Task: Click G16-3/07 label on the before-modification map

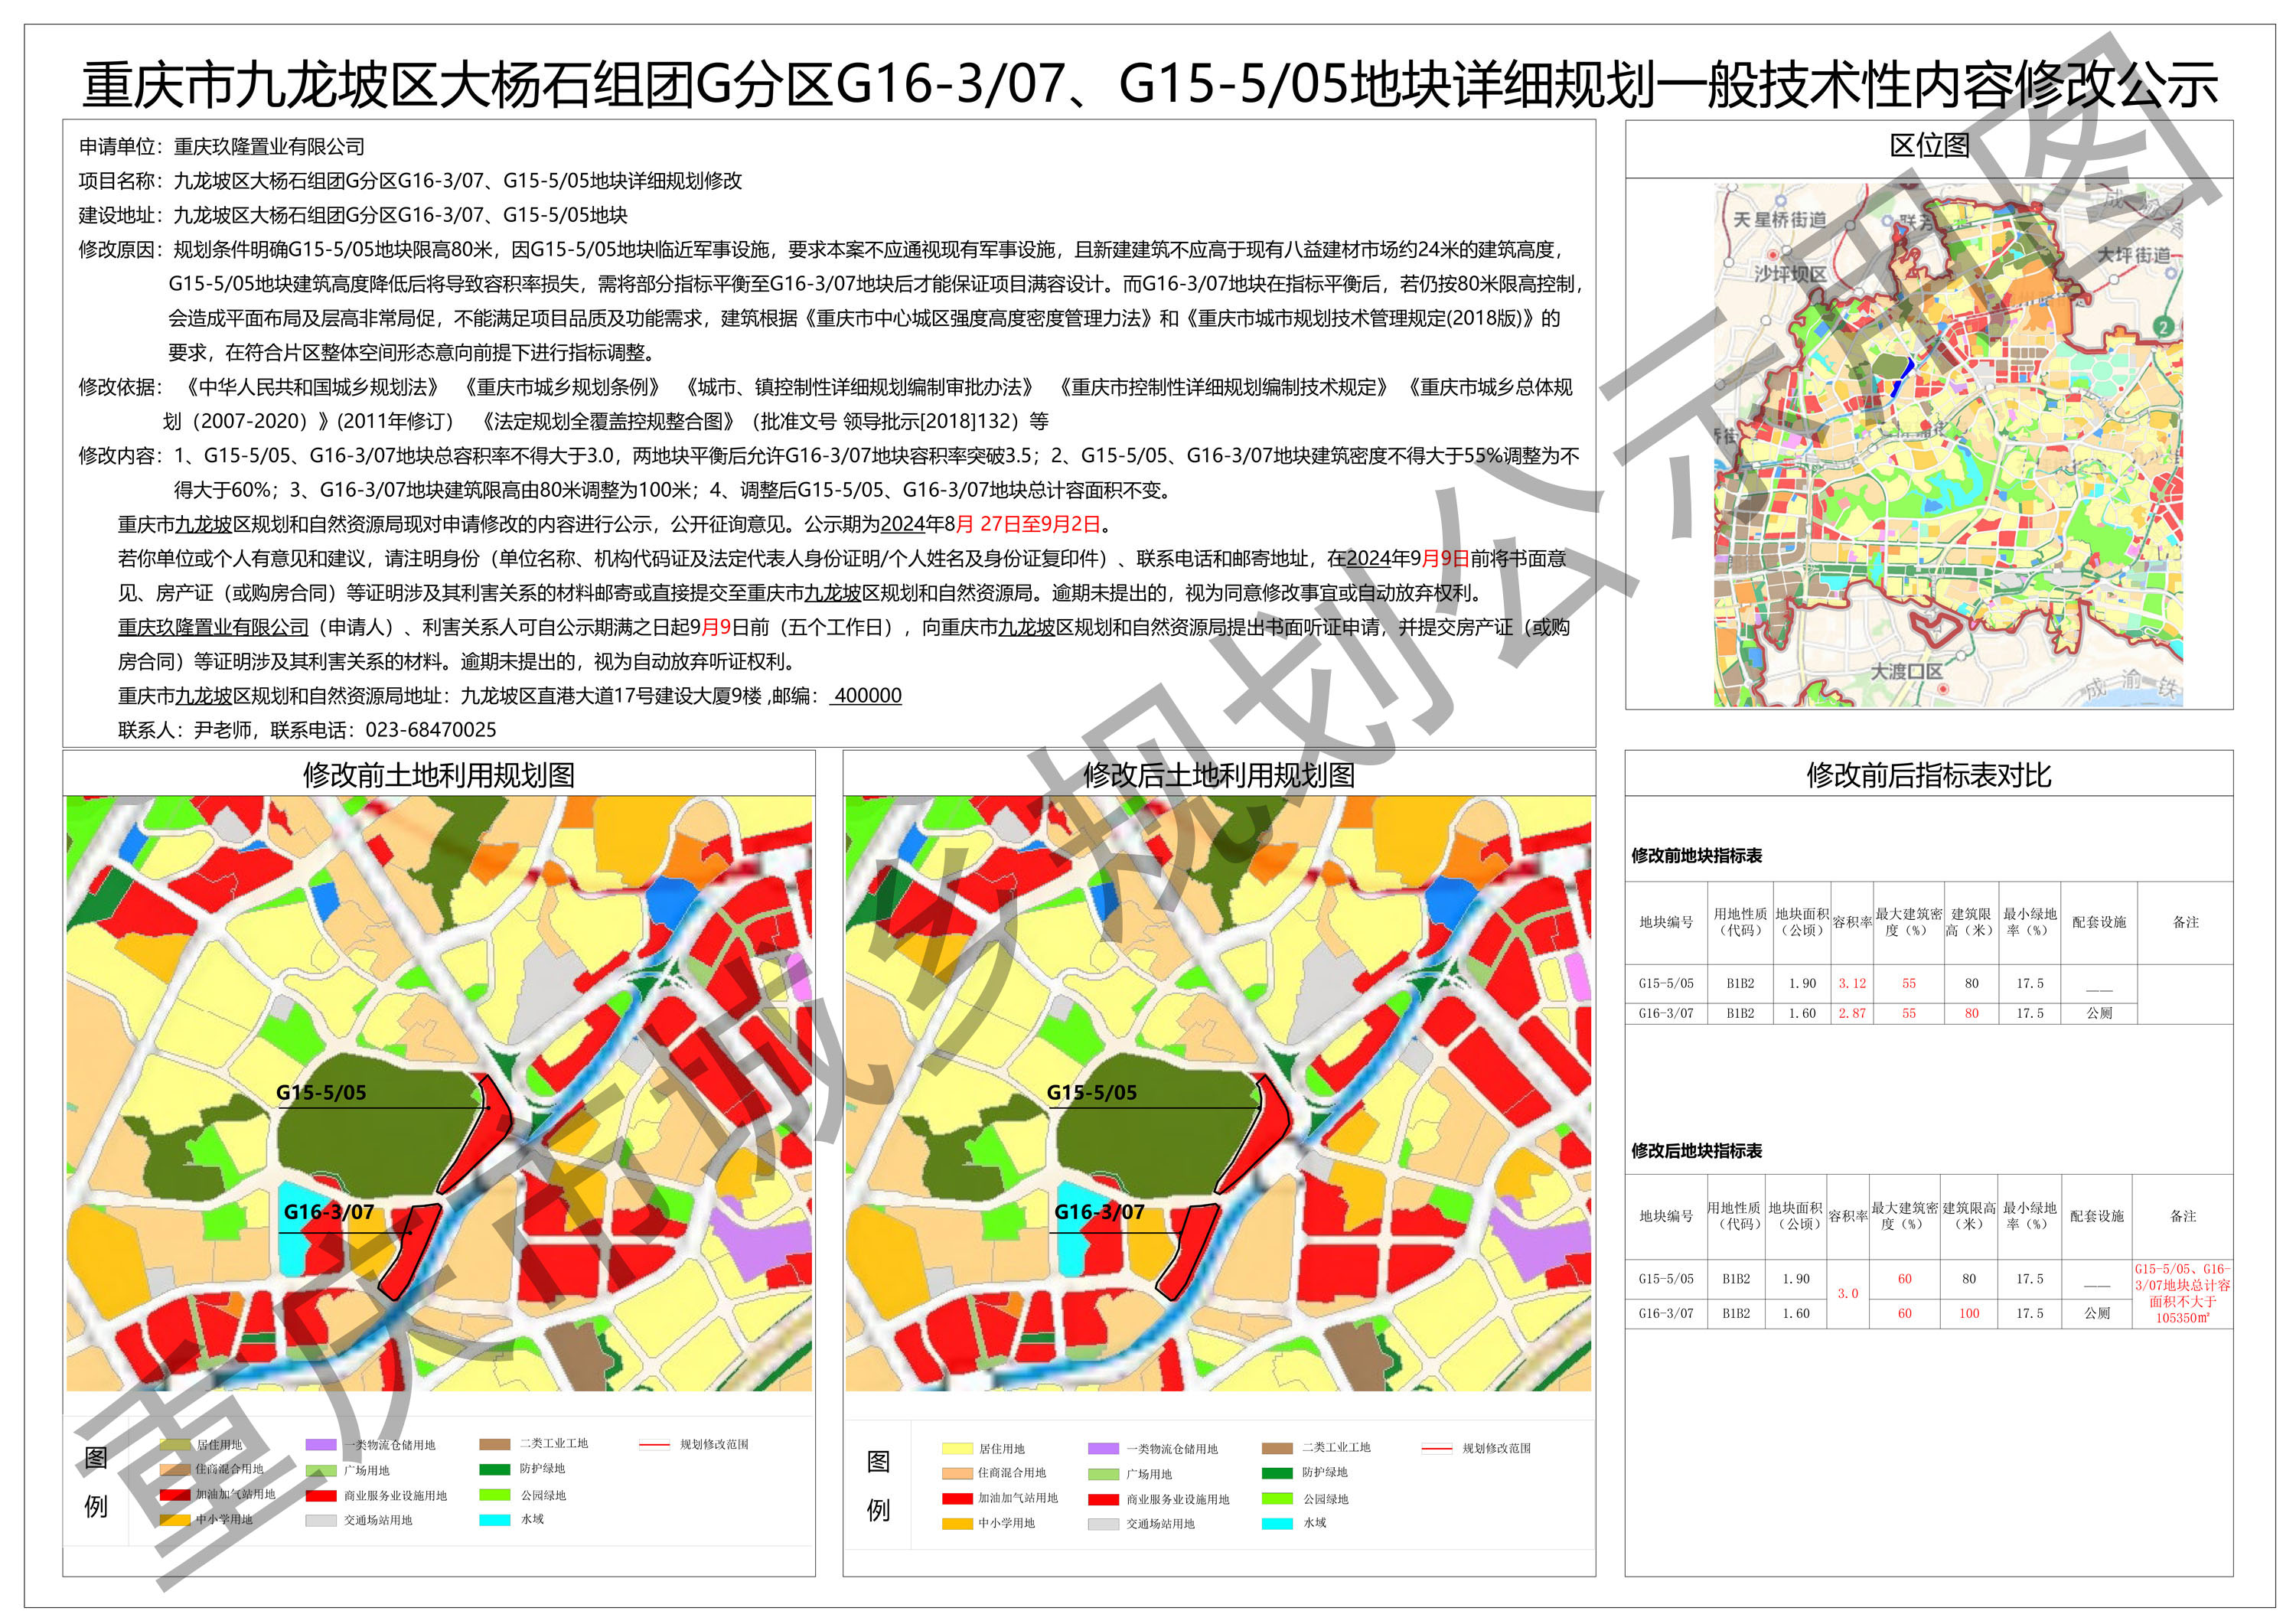Action: point(329,1211)
